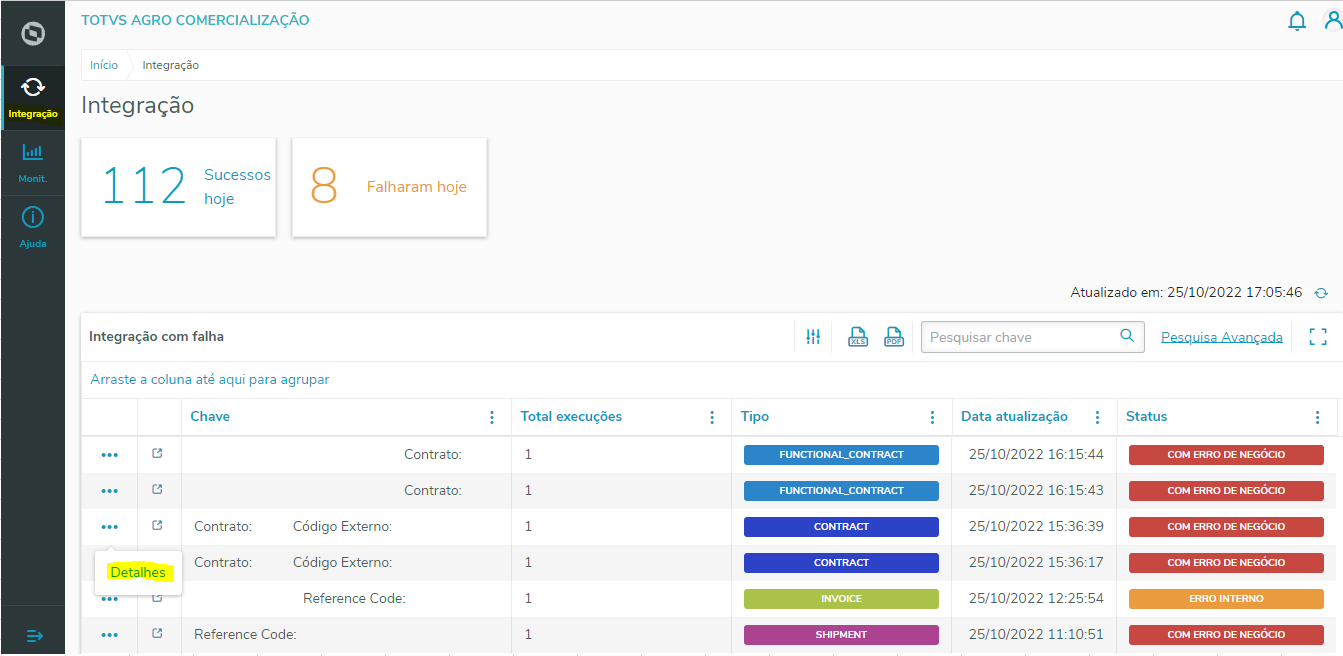Open Status column options menu

pyautogui.click(x=1317, y=417)
